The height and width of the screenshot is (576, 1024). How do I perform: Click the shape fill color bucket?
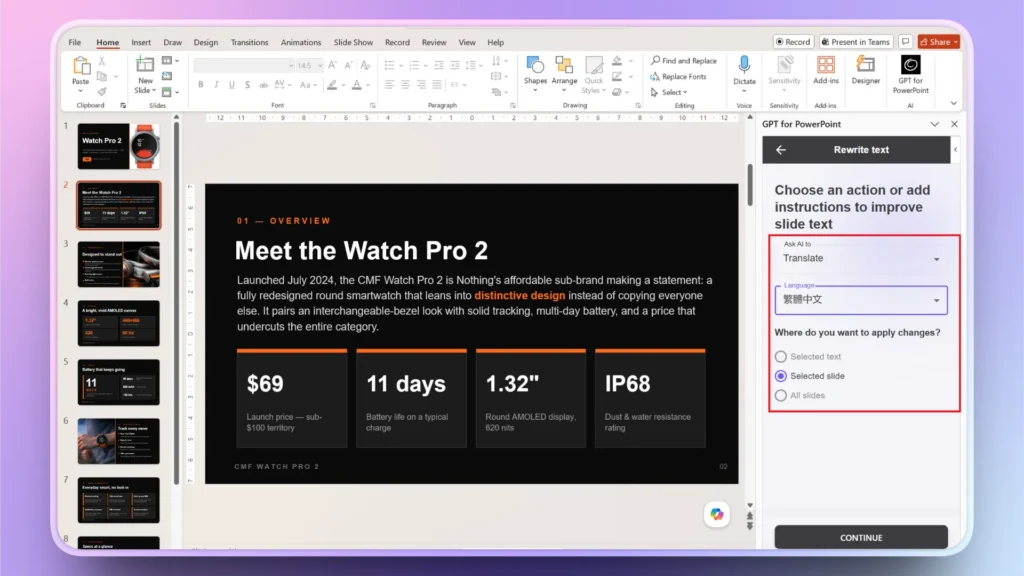tap(616, 61)
